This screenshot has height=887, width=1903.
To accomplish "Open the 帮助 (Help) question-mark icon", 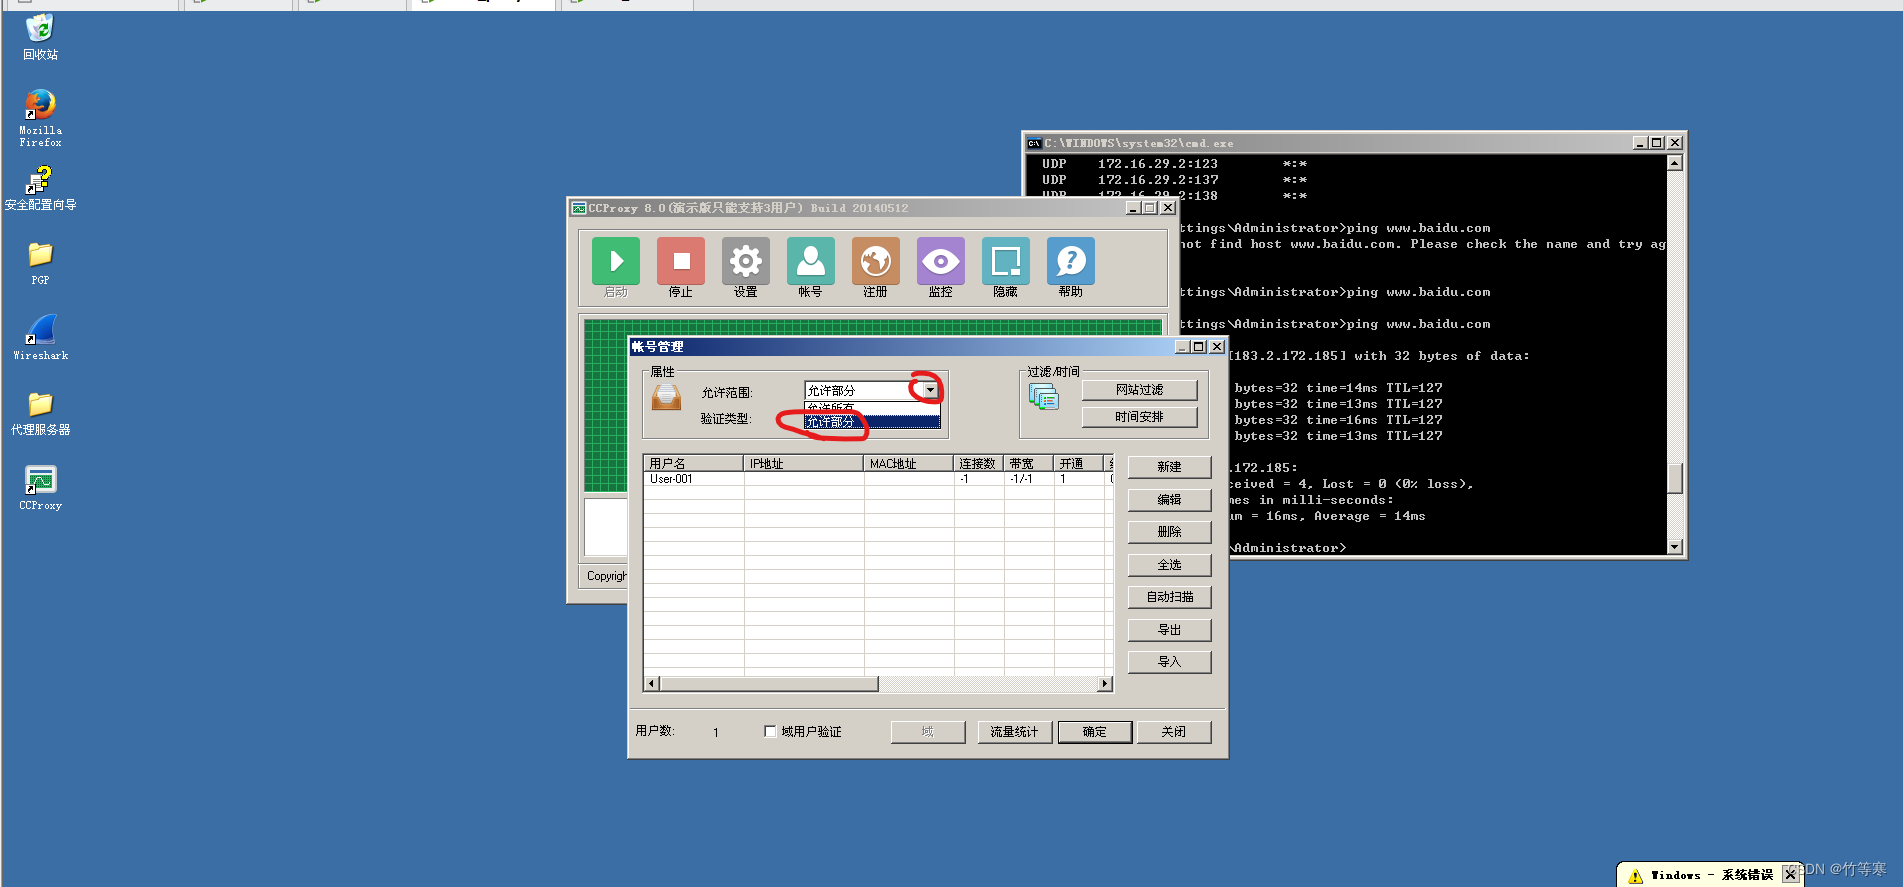I will [x=1071, y=262].
